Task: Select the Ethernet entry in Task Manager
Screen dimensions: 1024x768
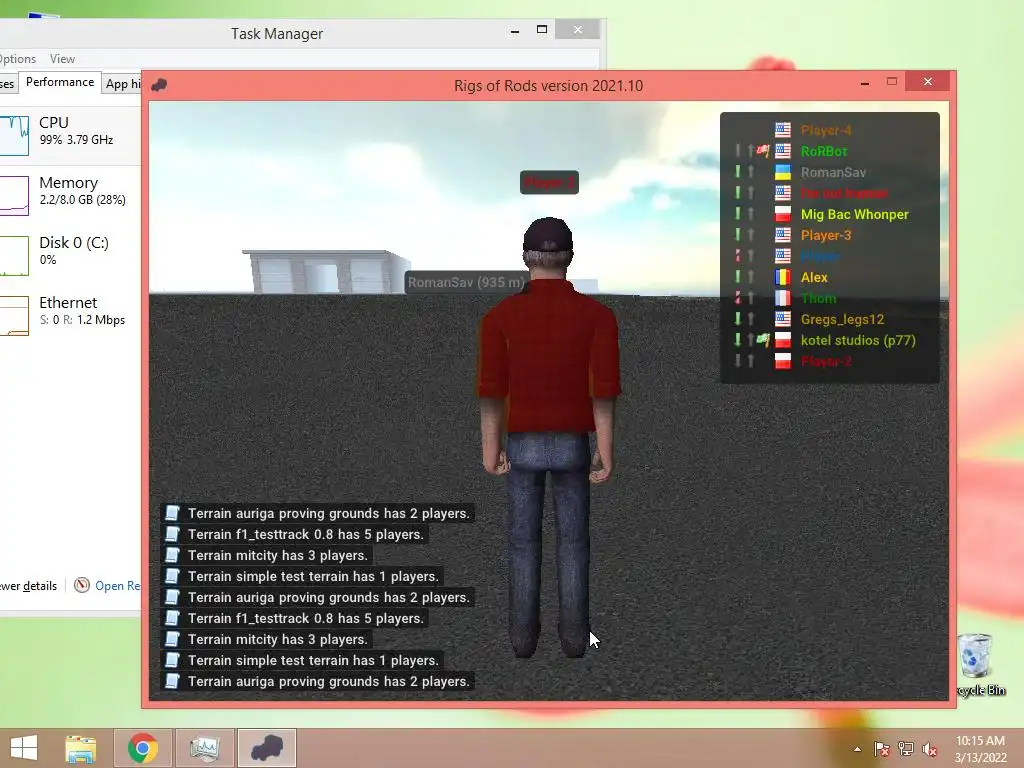Action: pyautogui.click(x=71, y=314)
